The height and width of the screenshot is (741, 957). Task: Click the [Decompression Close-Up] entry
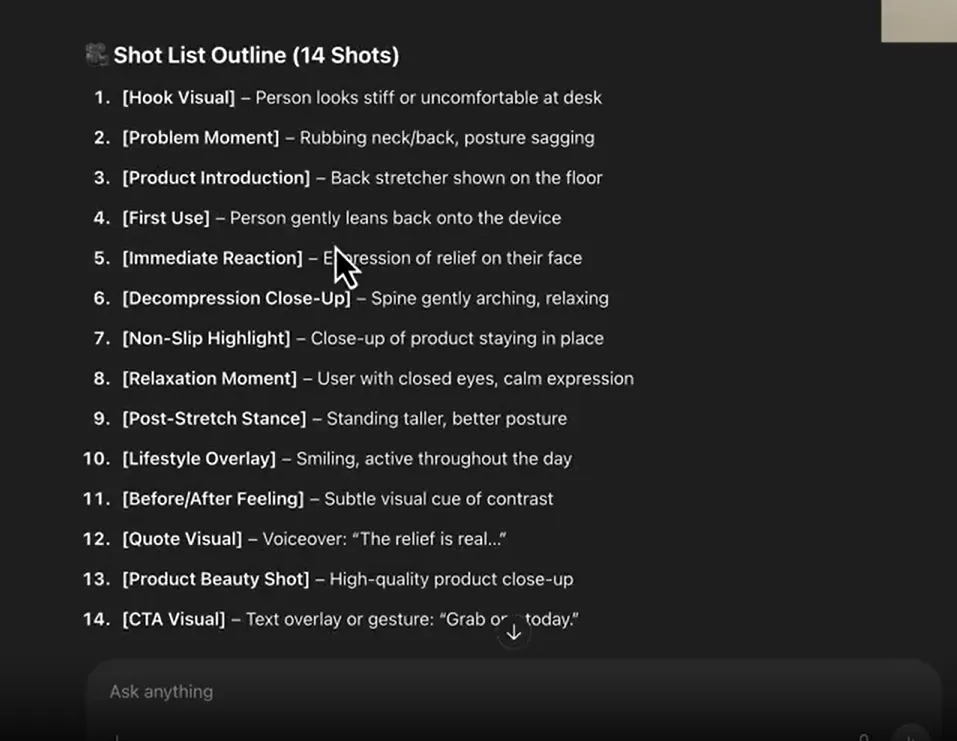click(351, 298)
